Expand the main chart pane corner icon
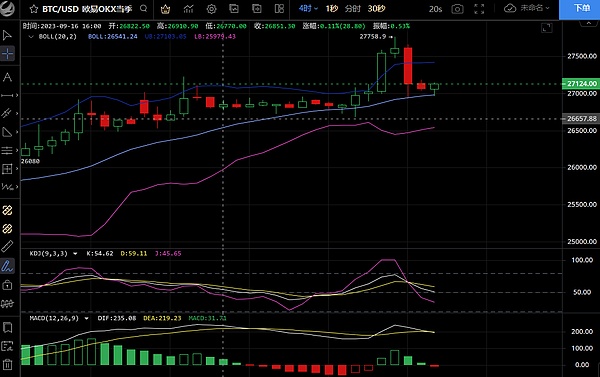 point(547,28)
